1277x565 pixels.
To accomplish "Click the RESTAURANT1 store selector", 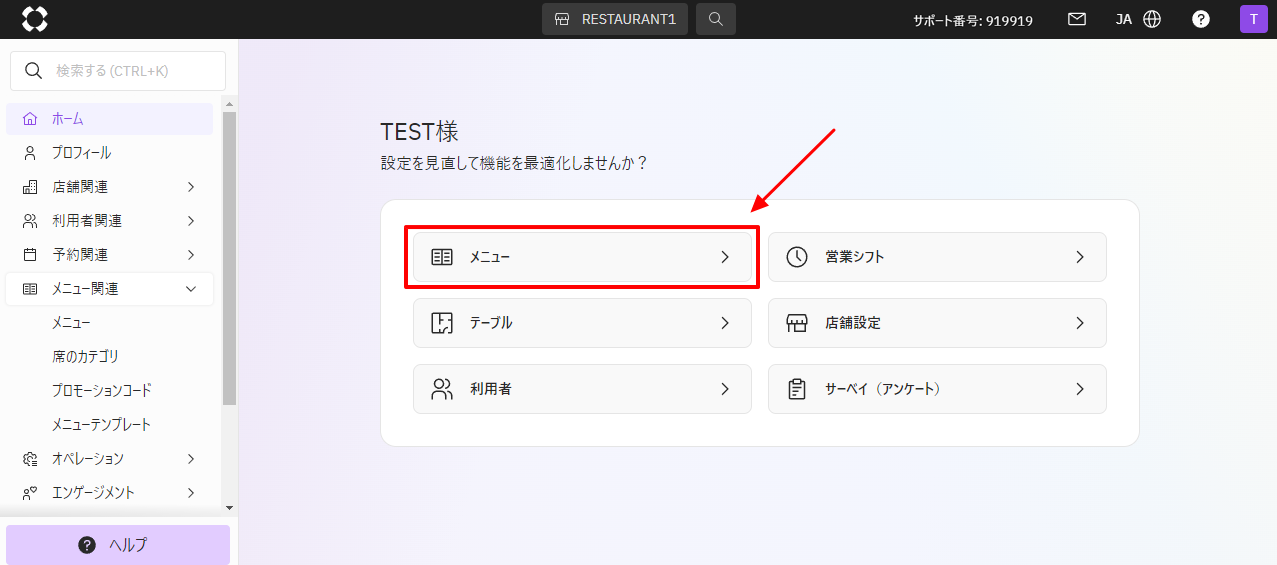I will pyautogui.click(x=615, y=19).
